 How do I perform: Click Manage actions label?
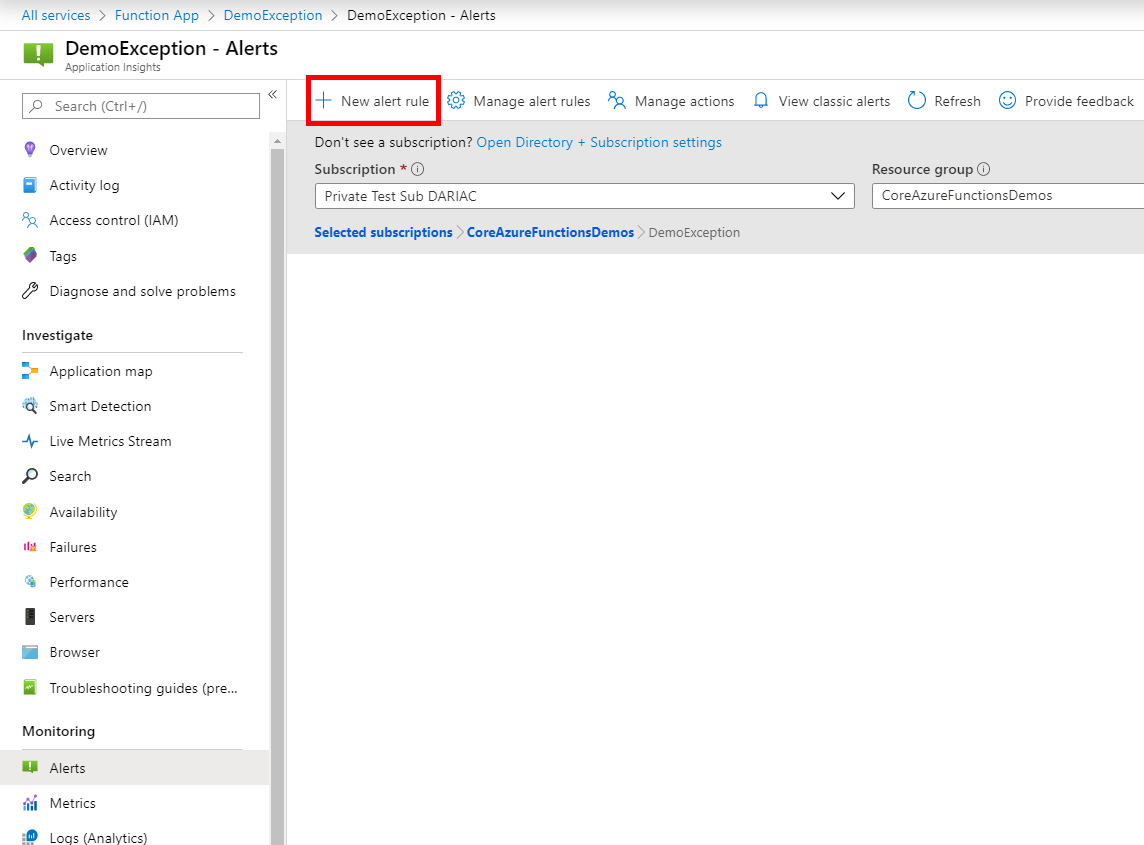point(684,101)
